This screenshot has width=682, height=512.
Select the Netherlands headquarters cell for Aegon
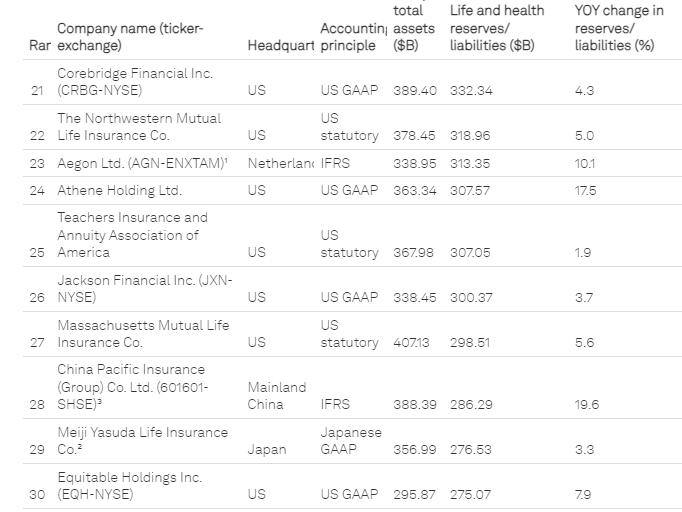[x=281, y=163]
